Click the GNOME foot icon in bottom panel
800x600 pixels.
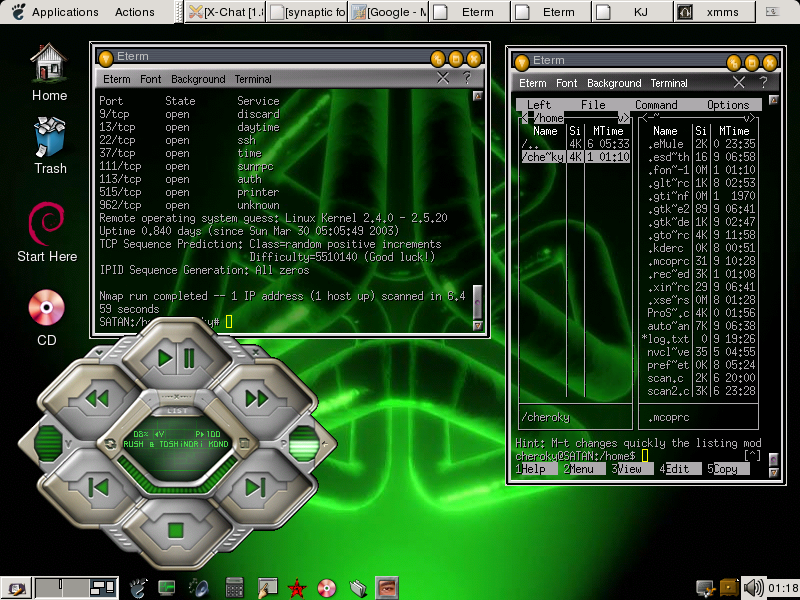pyautogui.click(x=137, y=588)
